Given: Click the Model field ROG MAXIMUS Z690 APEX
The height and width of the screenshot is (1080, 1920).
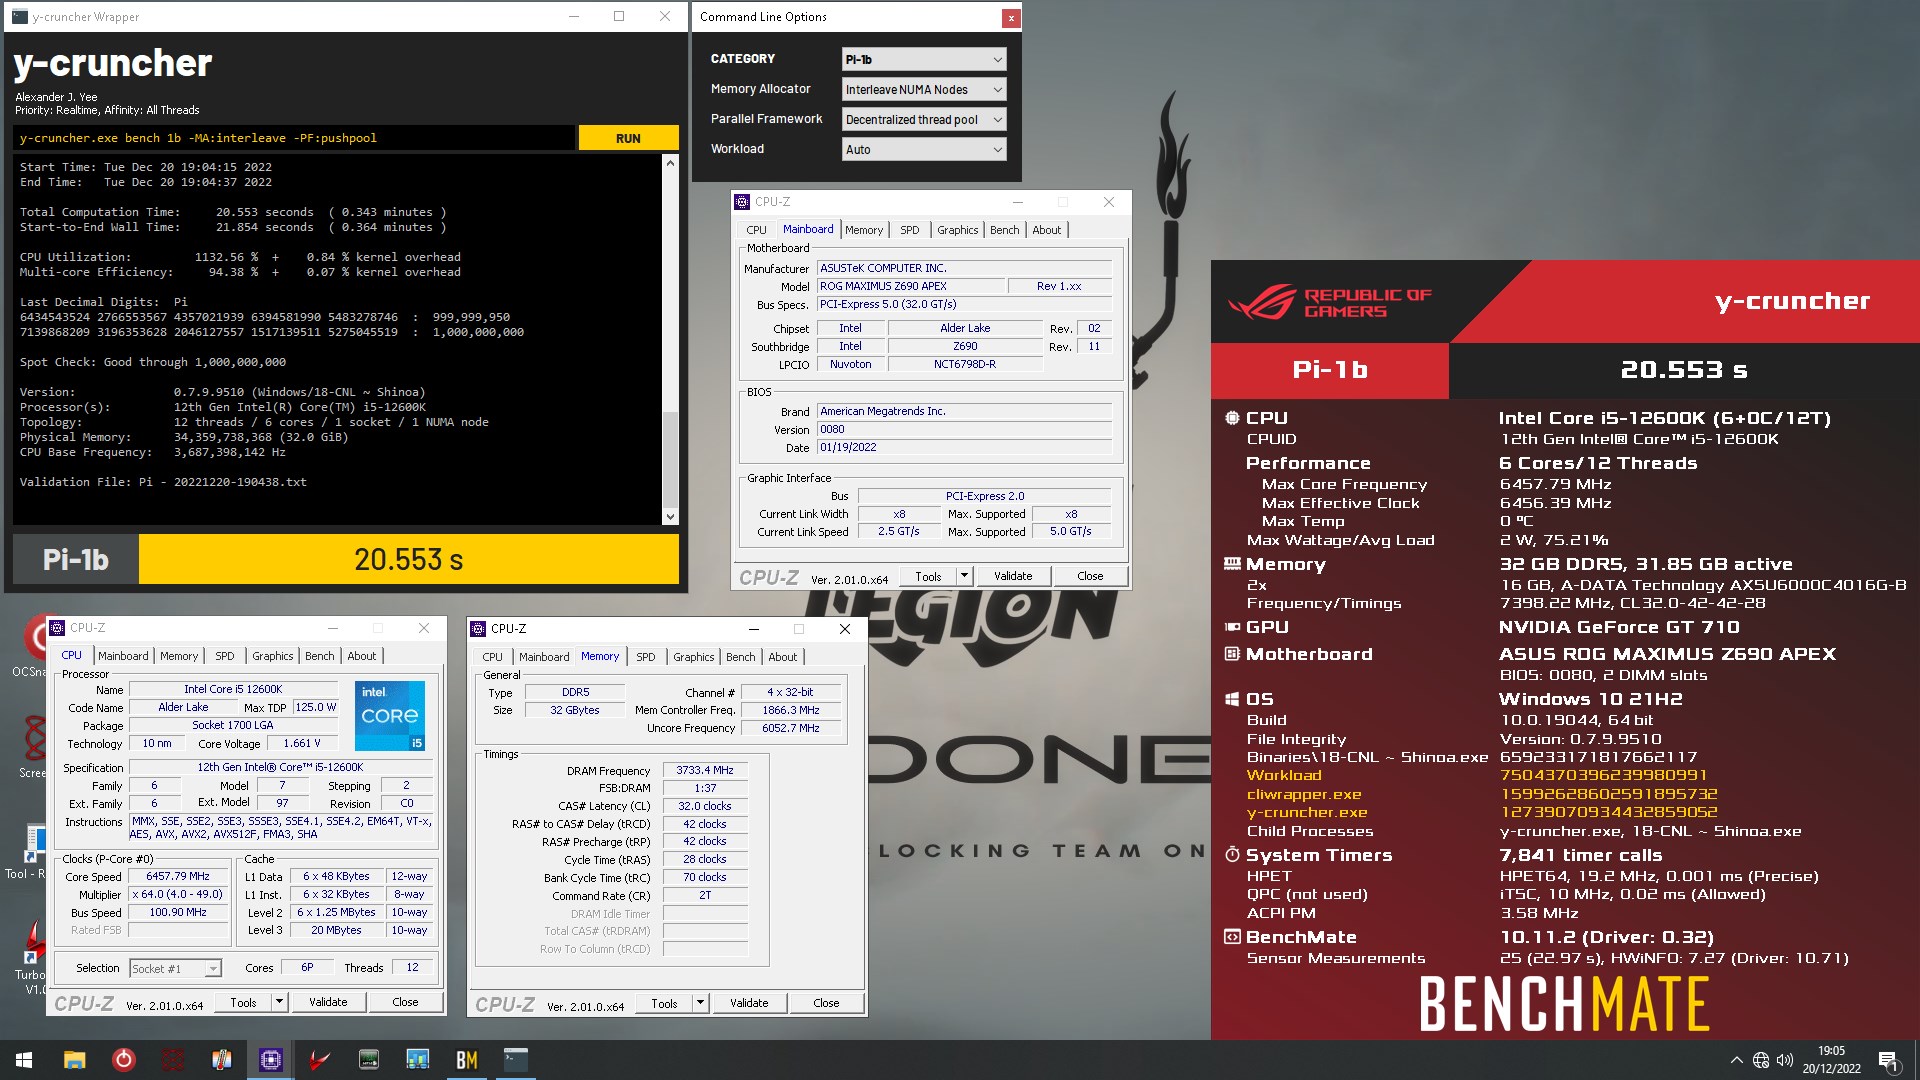Looking at the screenshot, I should tap(910, 286).
